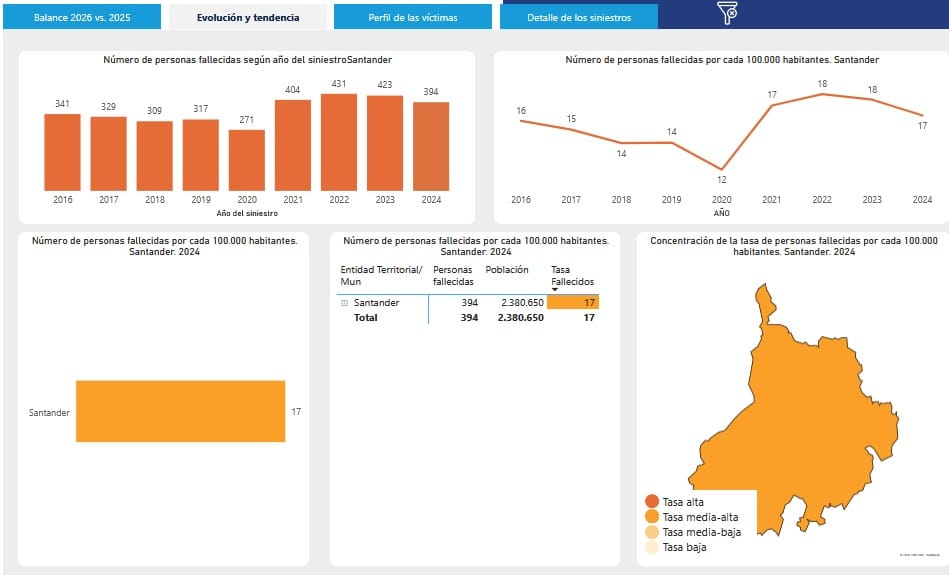
Task: Click the sort arrow under Tasa Fallecidos
Action: pyautogui.click(x=555, y=290)
